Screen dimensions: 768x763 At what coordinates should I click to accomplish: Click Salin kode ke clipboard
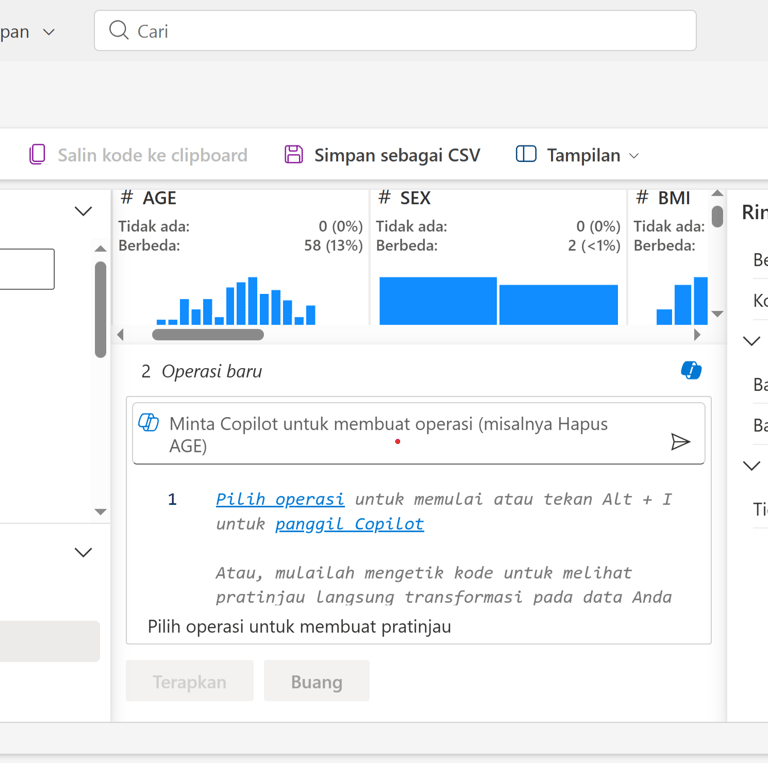pyautogui.click(x=152, y=155)
